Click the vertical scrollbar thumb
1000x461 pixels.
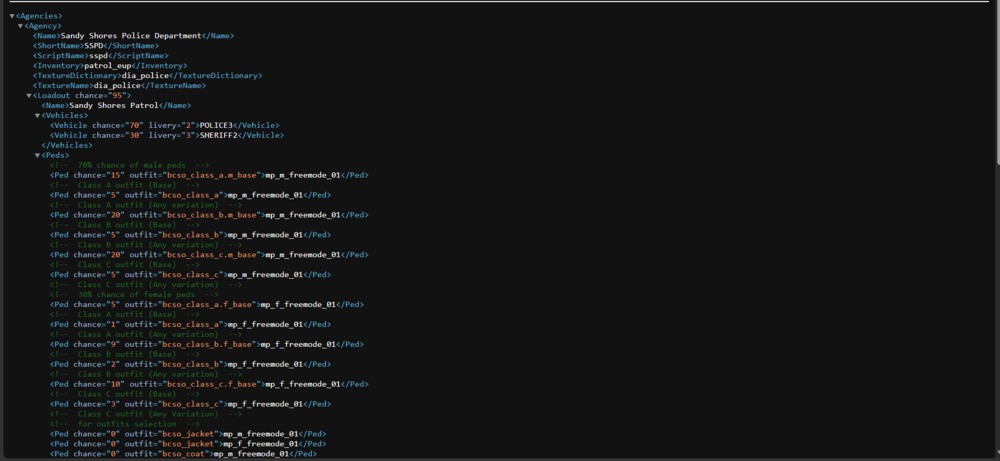996,83
